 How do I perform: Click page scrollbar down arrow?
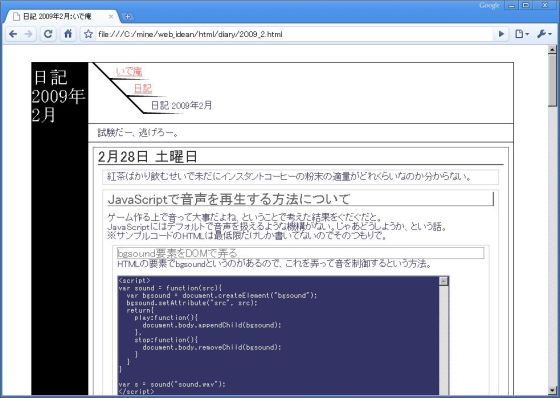point(552,389)
